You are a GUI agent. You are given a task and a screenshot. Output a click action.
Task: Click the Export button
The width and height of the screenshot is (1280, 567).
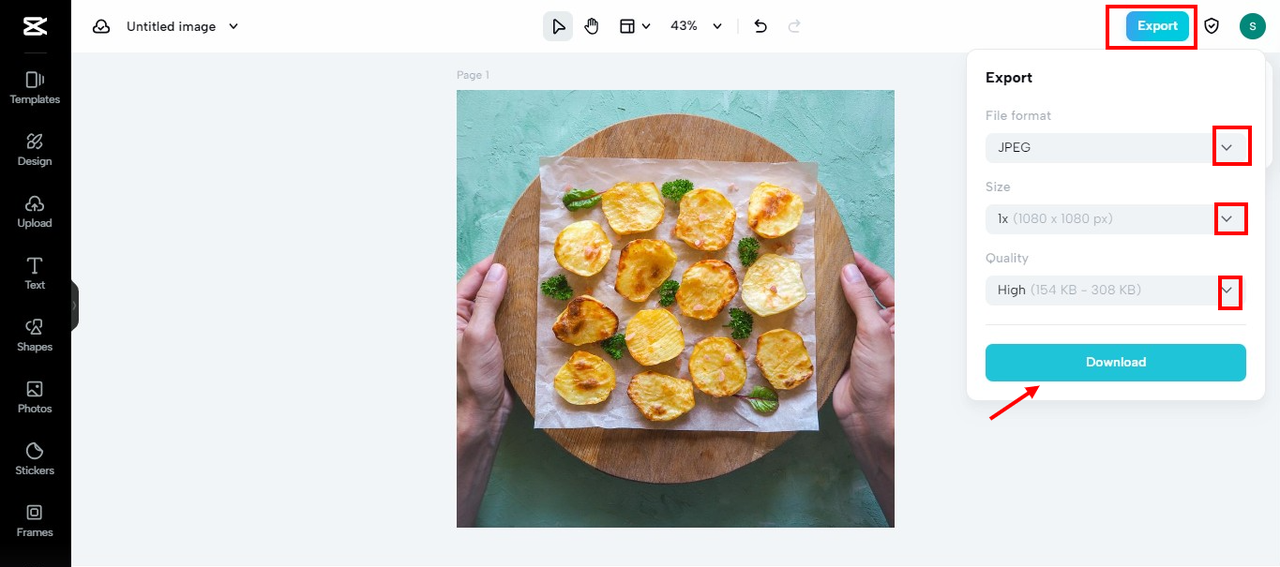coord(1157,27)
